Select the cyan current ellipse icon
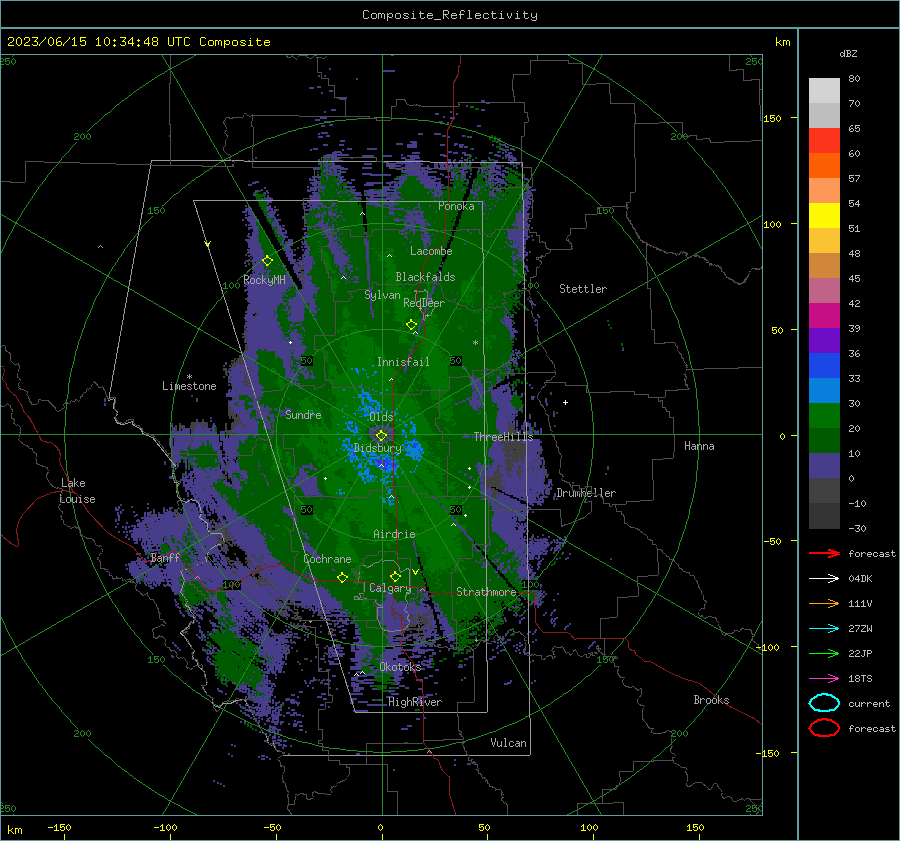This screenshot has height=841, width=900. tap(824, 703)
